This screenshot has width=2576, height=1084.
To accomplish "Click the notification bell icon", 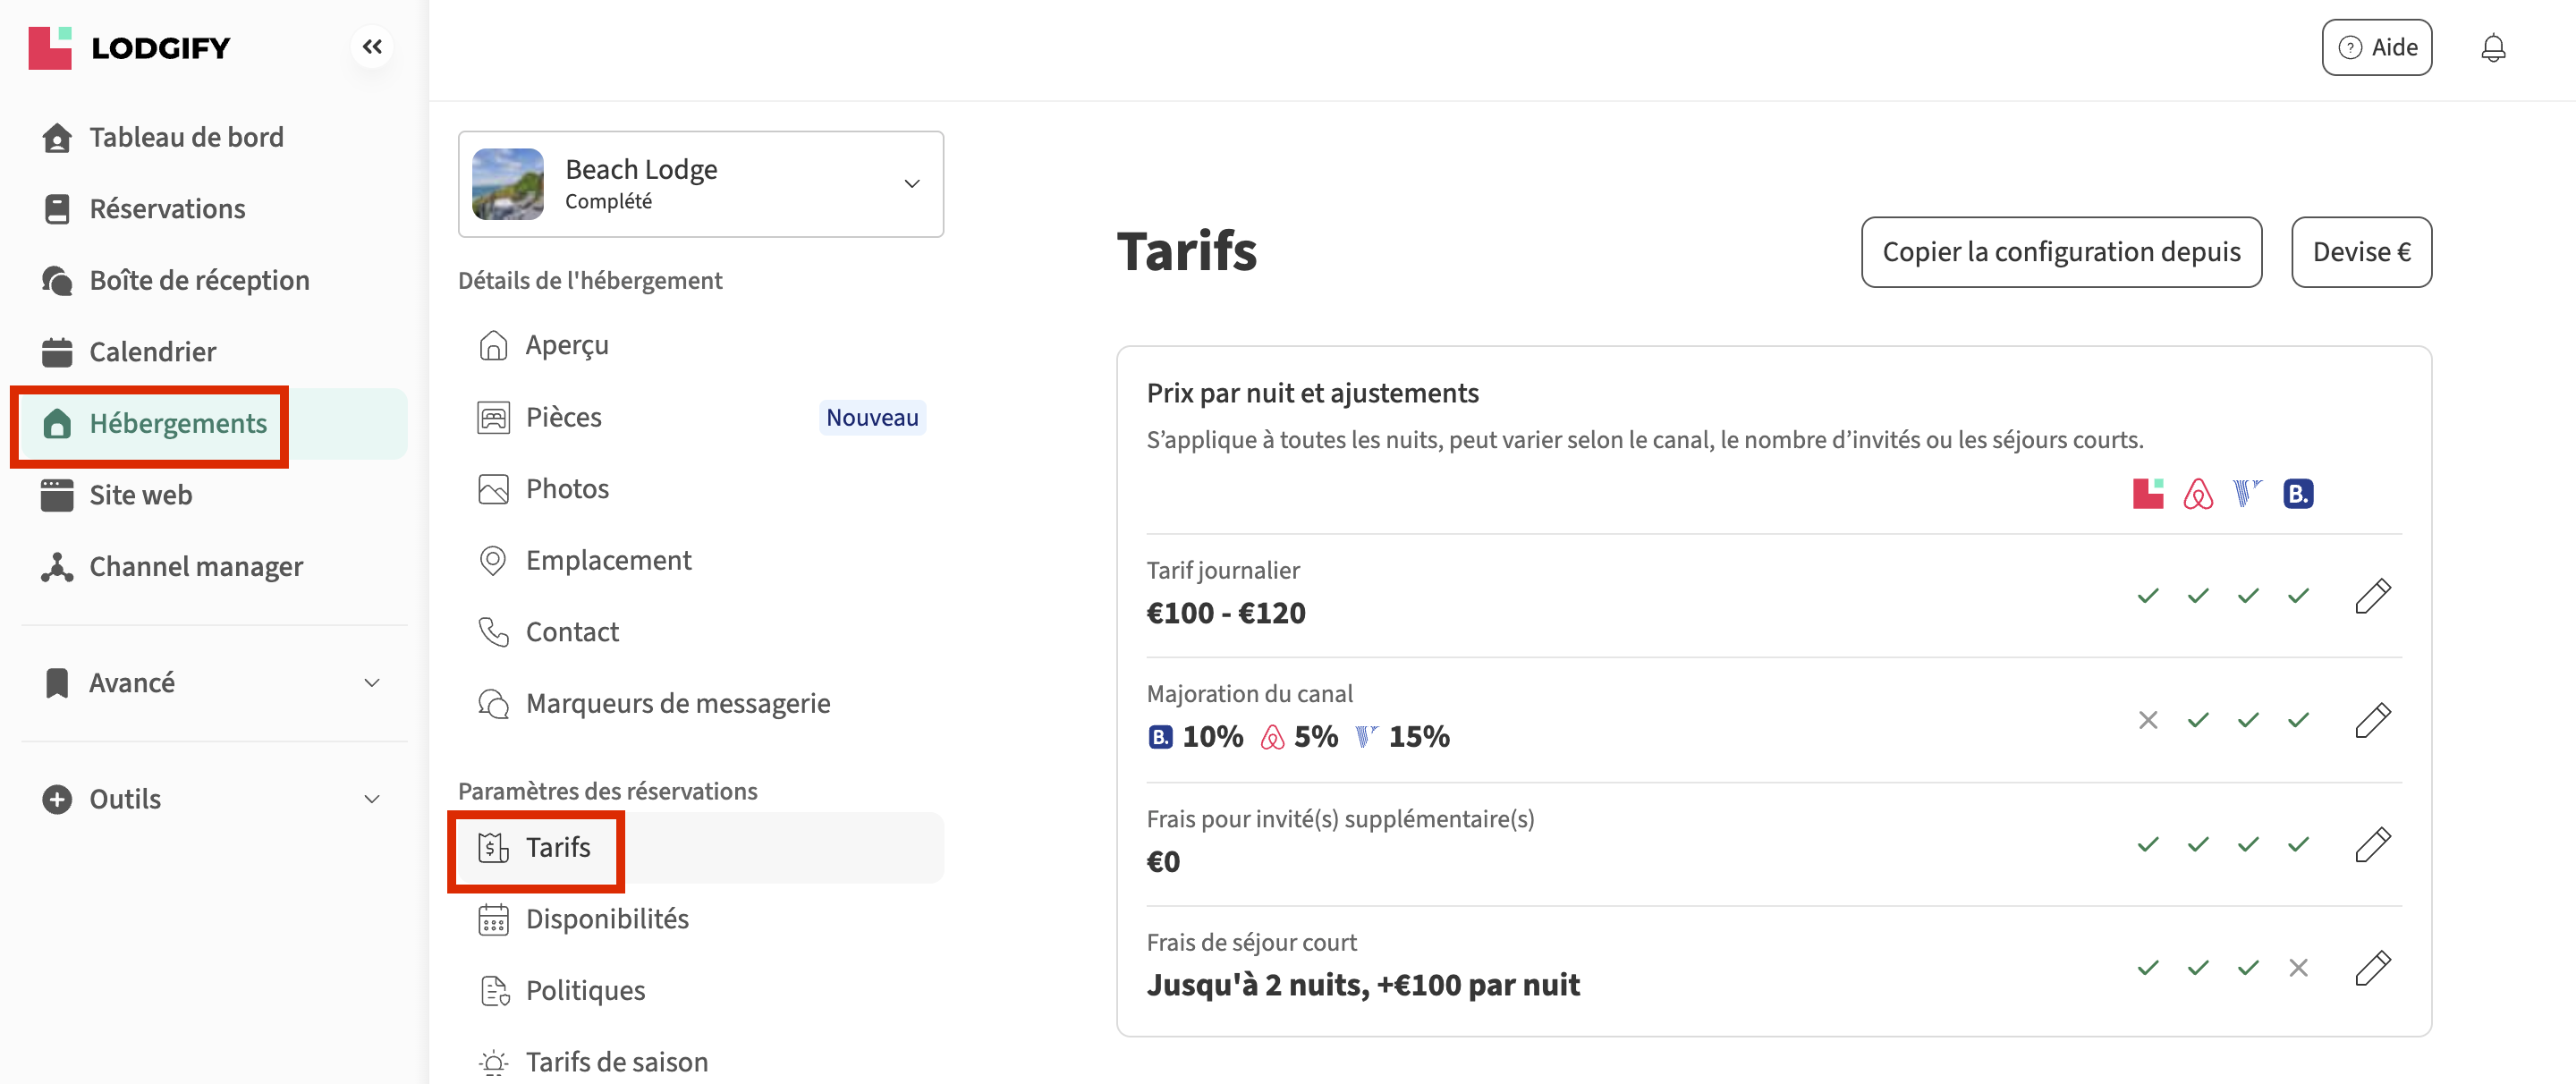I will (2493, 48).
